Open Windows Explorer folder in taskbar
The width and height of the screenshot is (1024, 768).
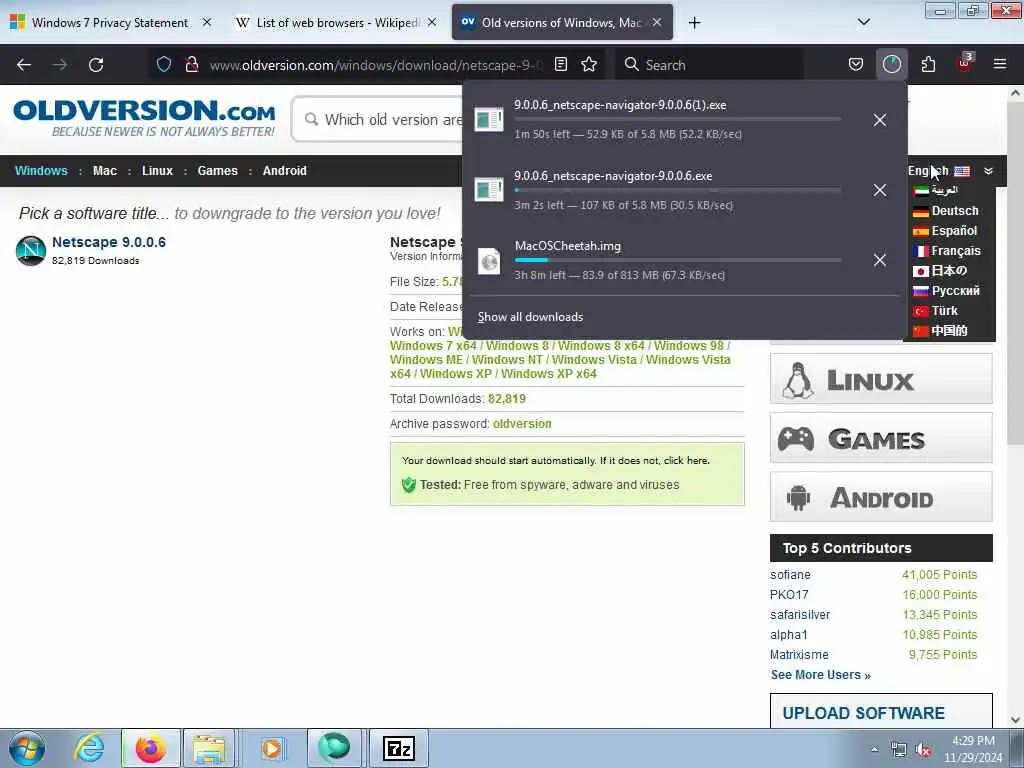click(208, 748)
